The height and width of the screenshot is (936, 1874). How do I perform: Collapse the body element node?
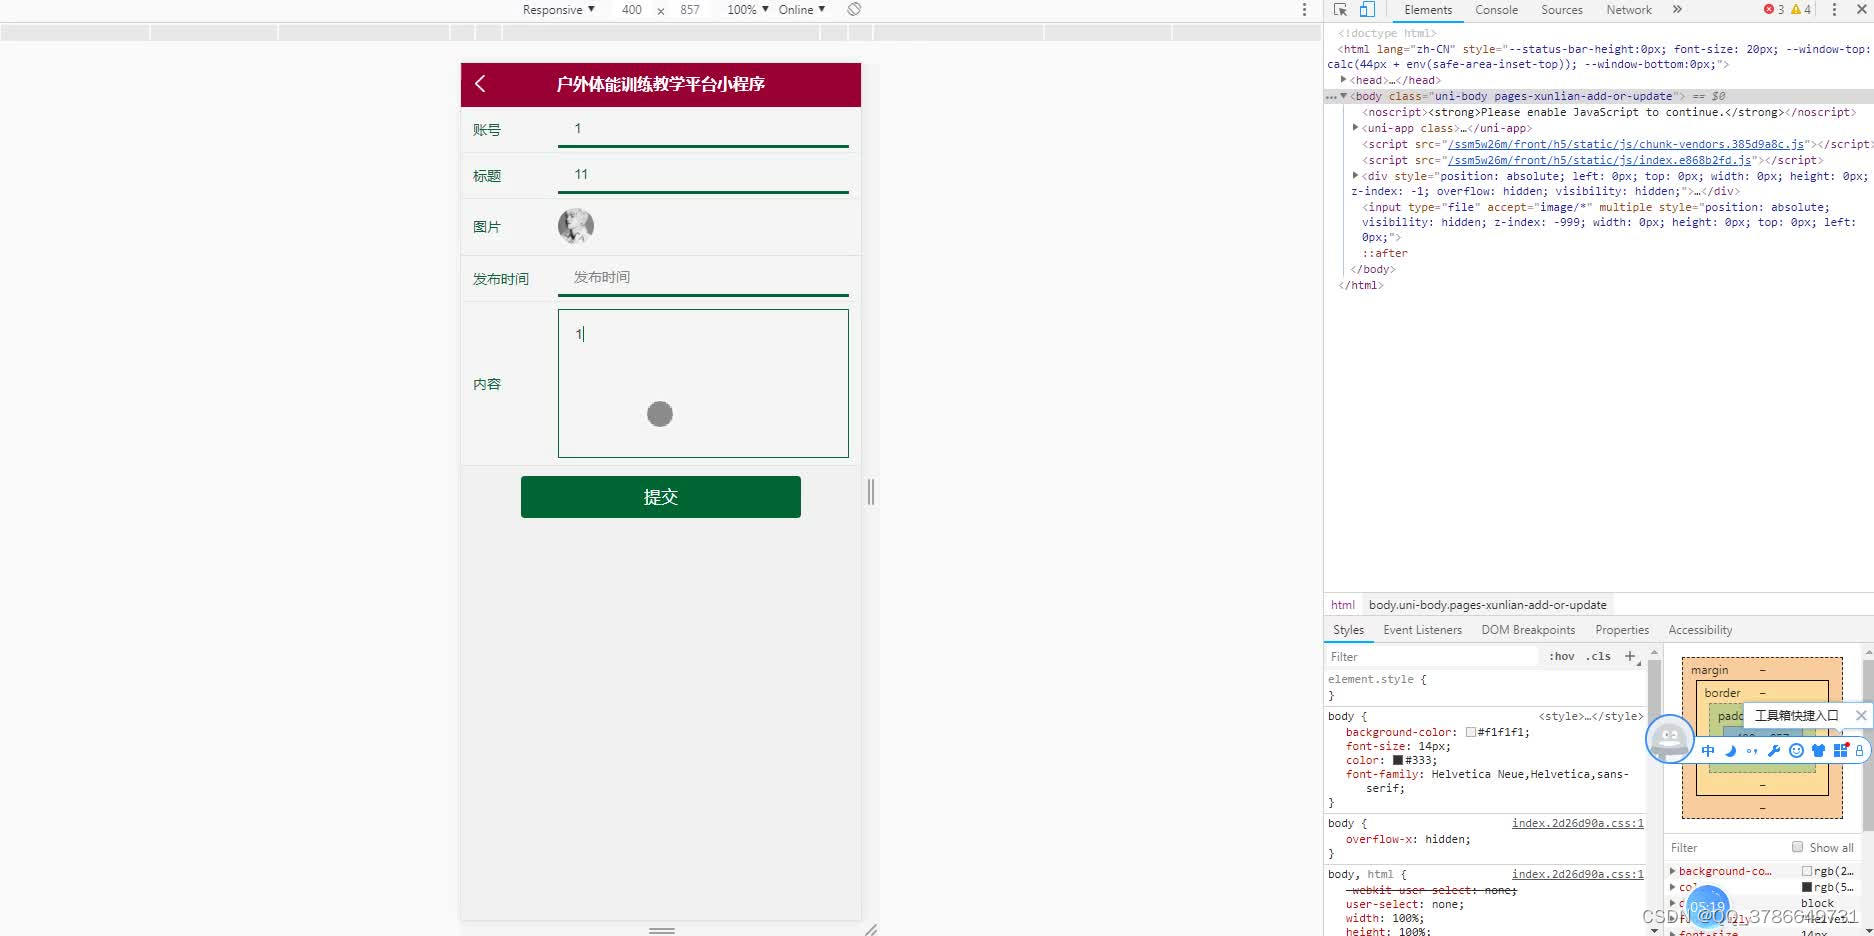point(1343,96)
